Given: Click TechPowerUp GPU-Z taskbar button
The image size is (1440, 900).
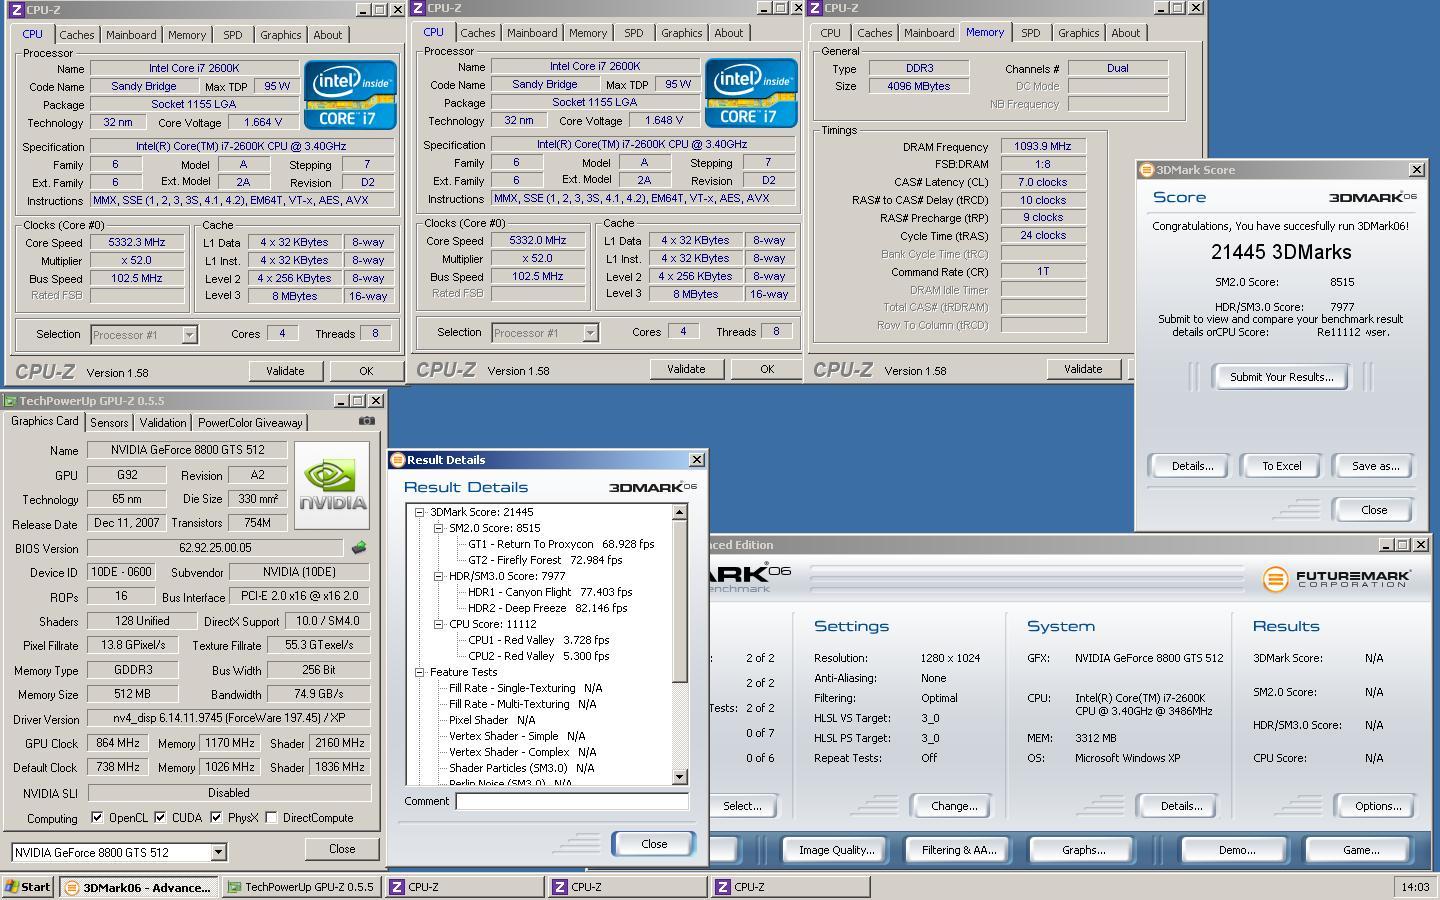Looking at the screenshot, I should click(x=300, y=887).
